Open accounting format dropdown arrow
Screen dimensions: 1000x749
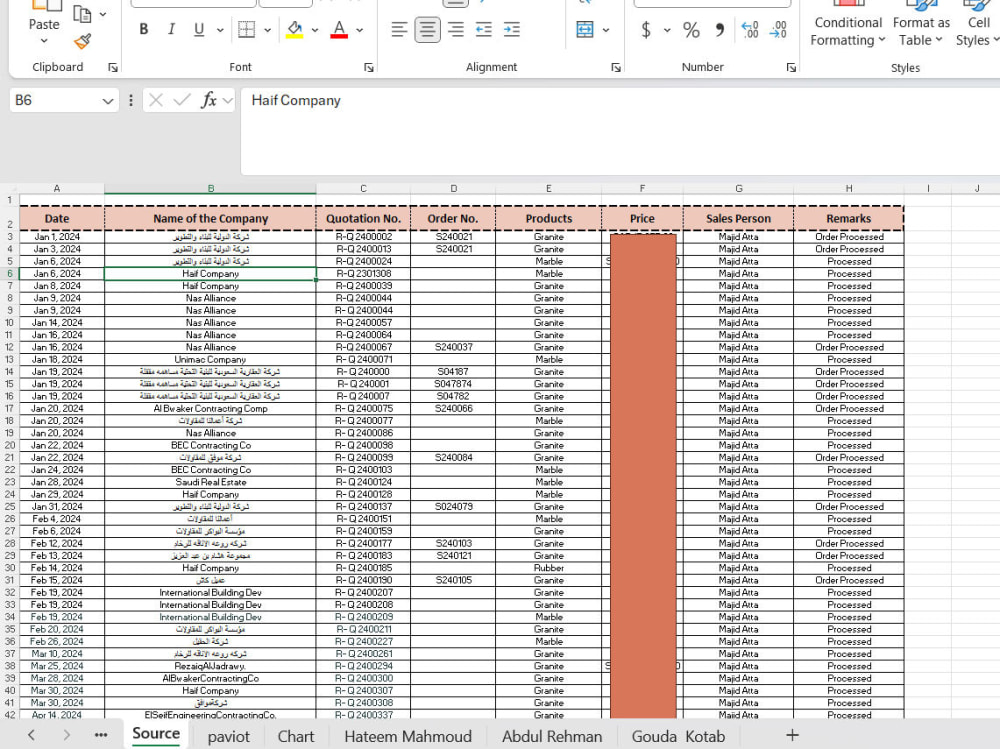[667, 30]
